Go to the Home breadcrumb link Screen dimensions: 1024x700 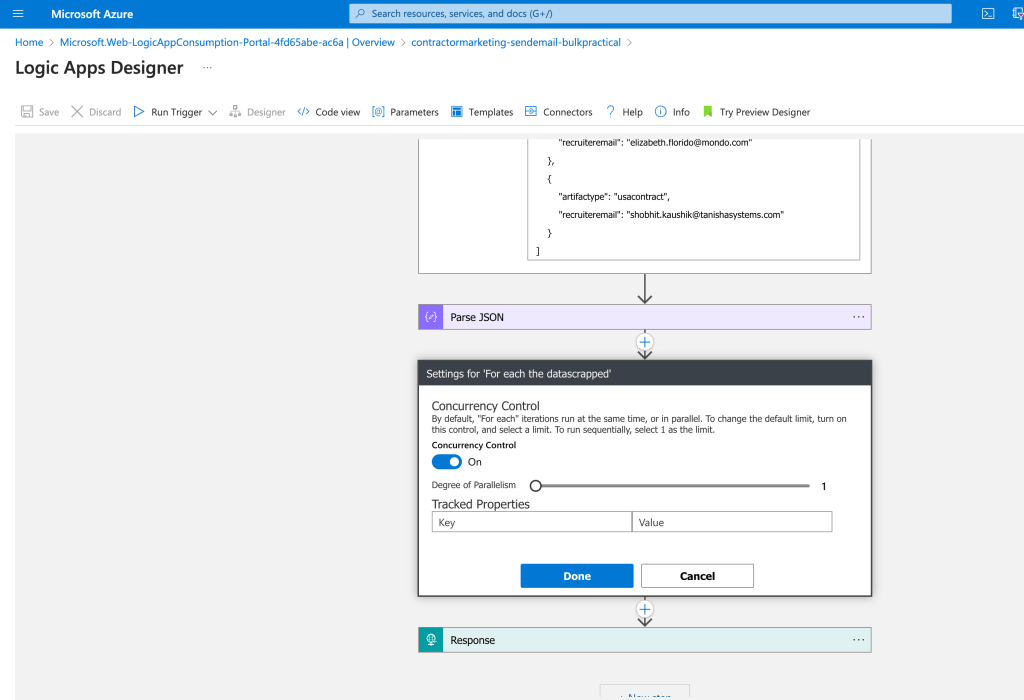click(29, 42)
